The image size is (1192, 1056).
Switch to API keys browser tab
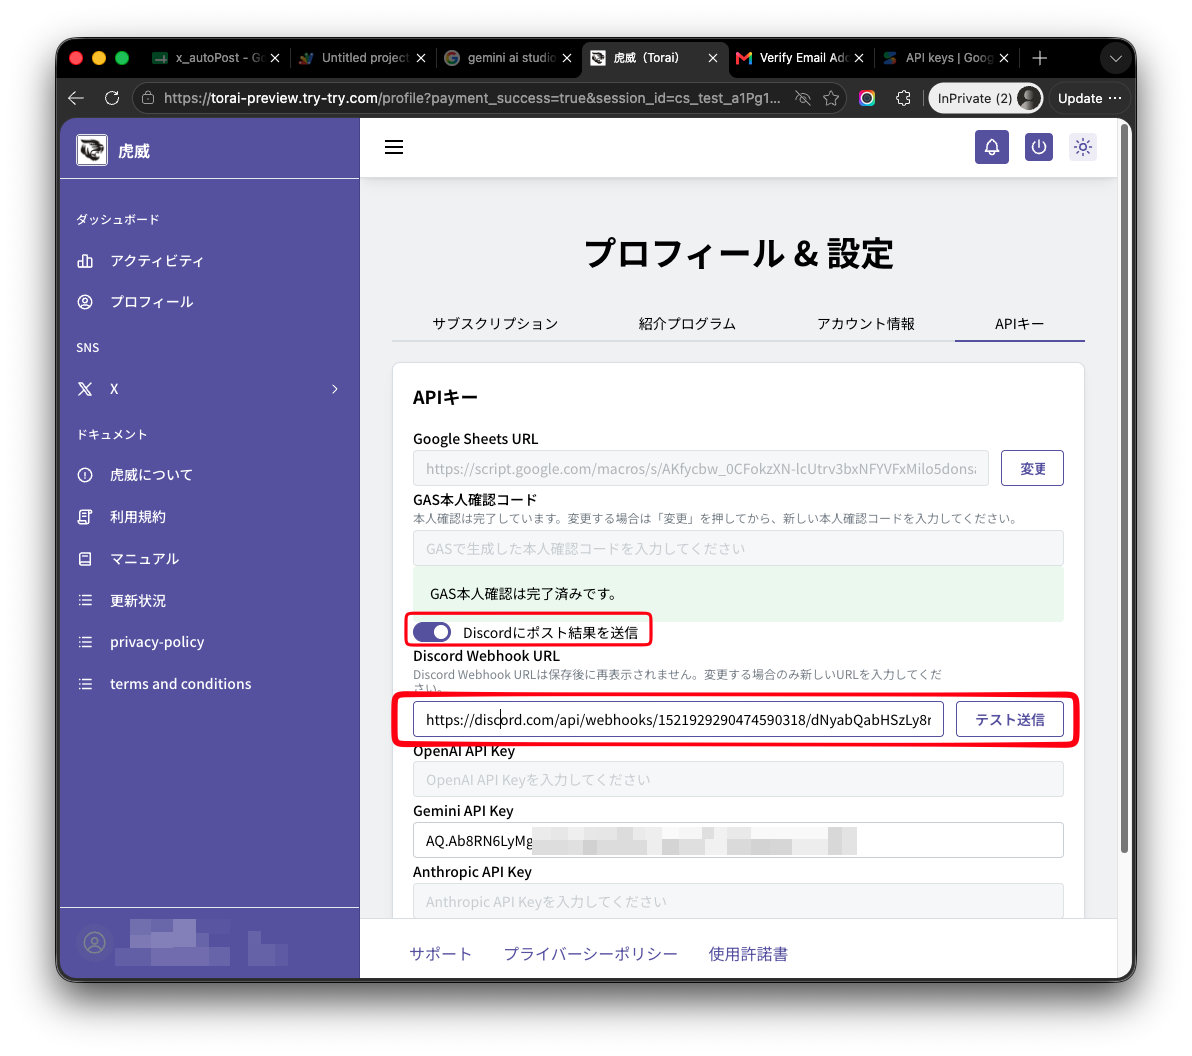point(946,58)
